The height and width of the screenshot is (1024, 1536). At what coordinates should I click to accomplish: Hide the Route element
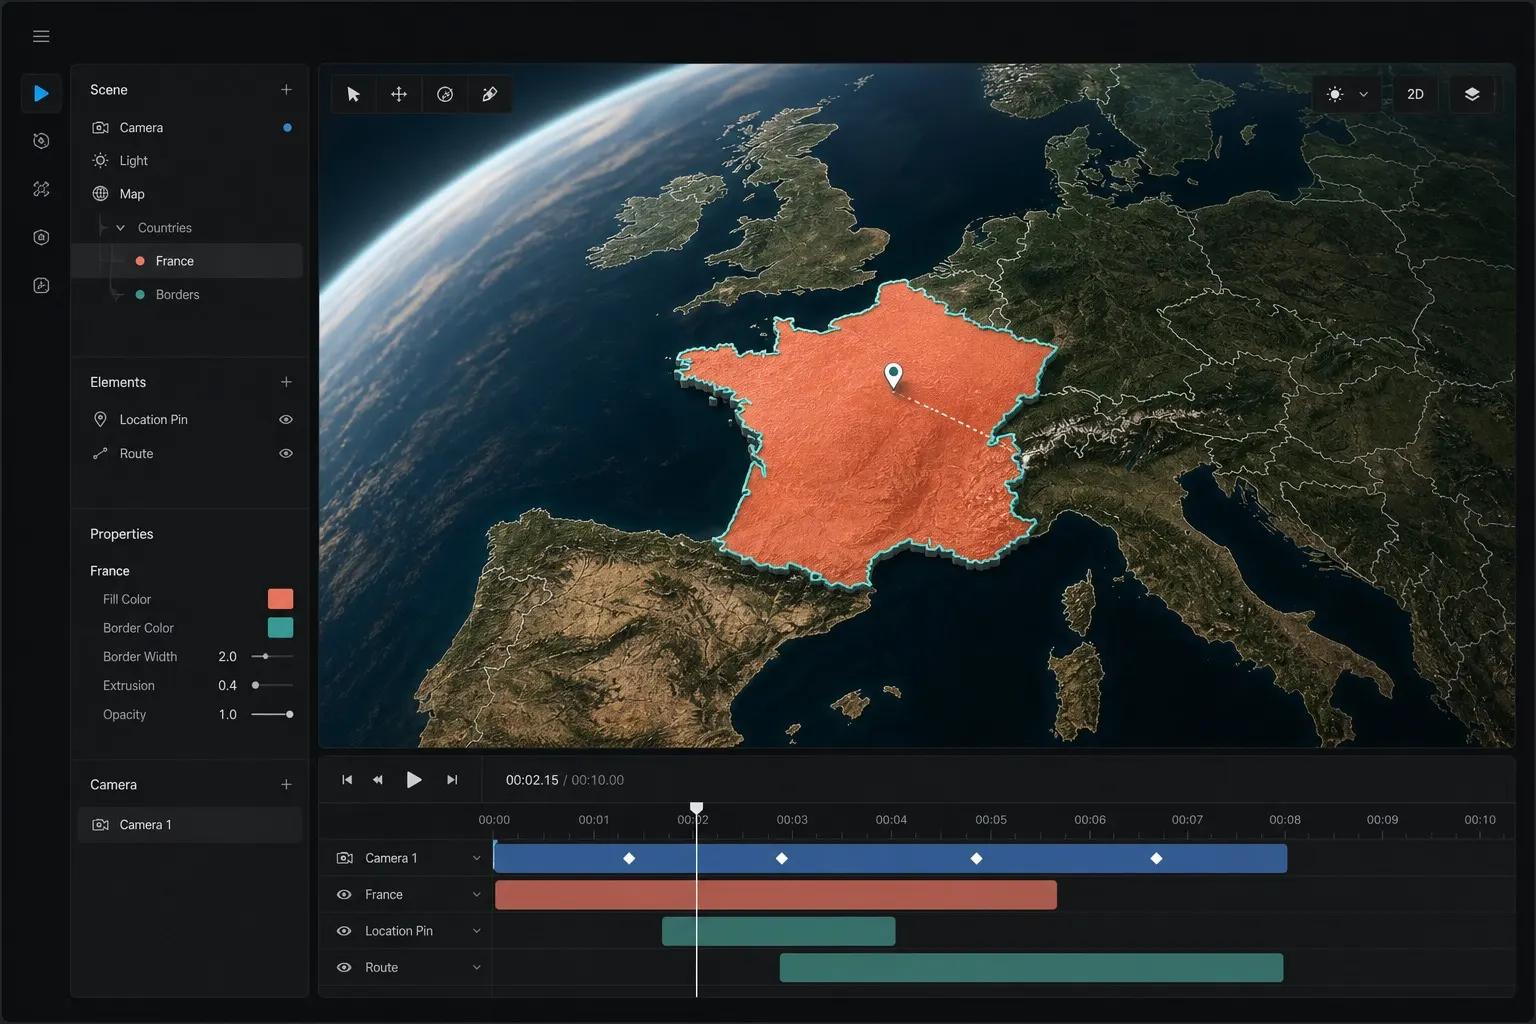[286, 454]
